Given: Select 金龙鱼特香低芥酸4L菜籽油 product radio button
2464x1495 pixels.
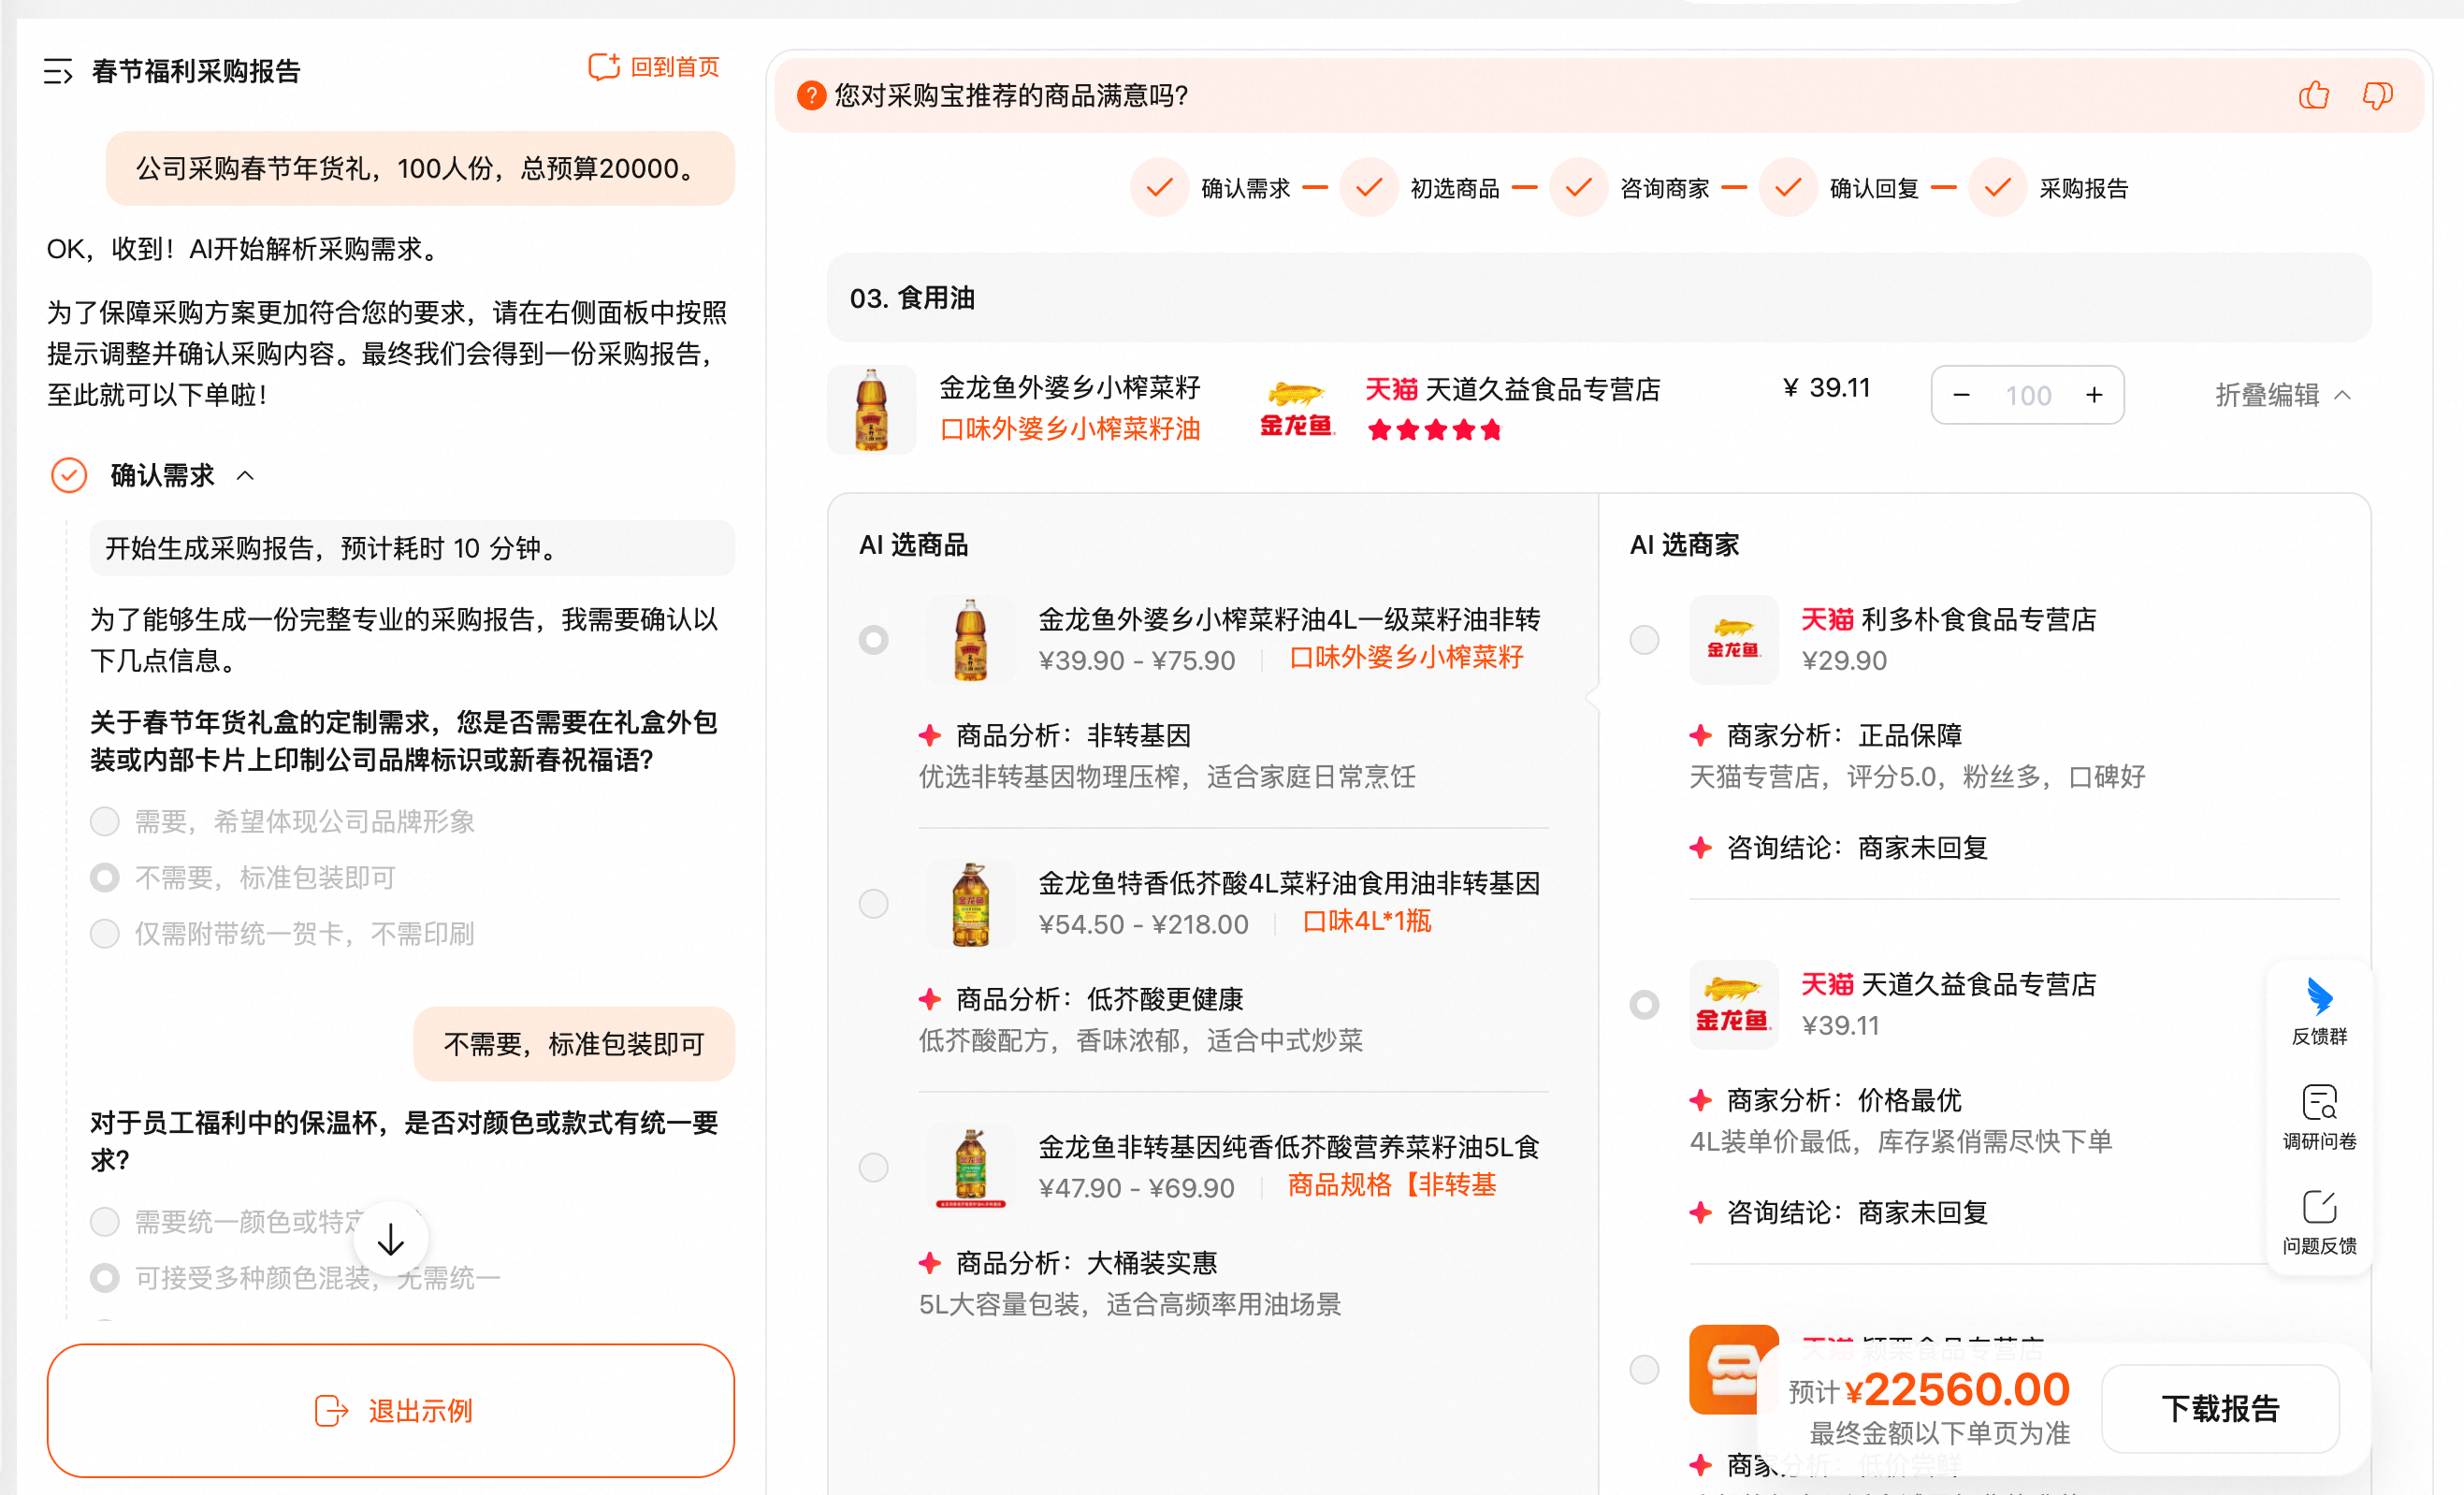Looking at the screenshot, I should point(874,904).
